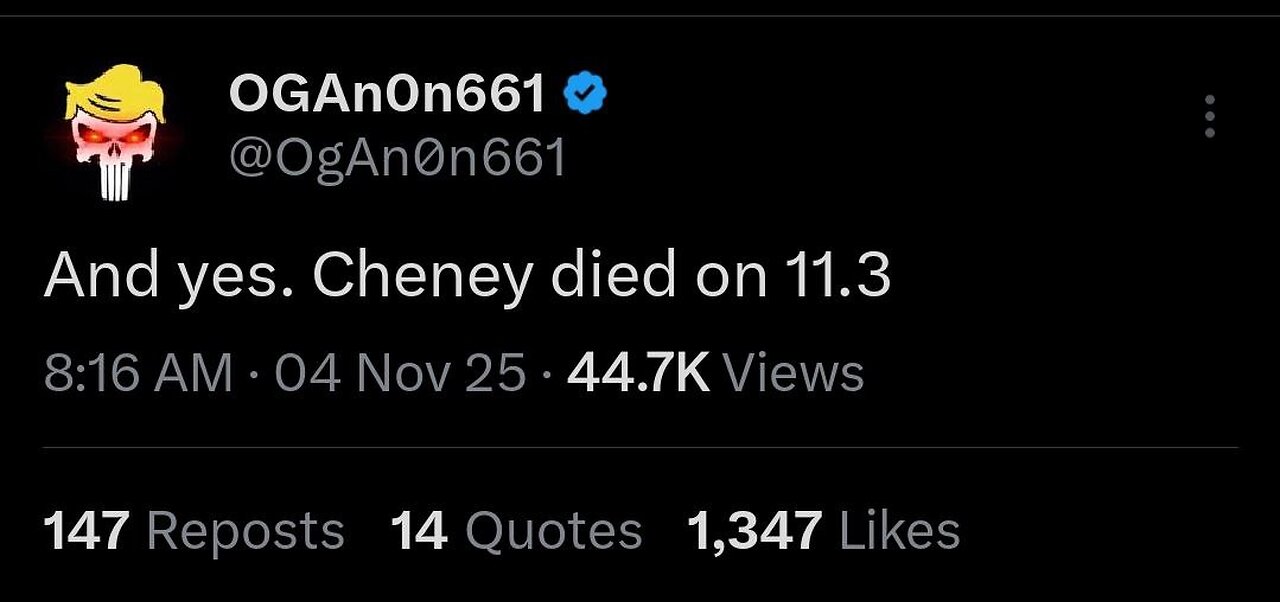Click the @OgAn0n661 handle
The height and width of the screenshot is (602, 1280).
coord(398,157)
